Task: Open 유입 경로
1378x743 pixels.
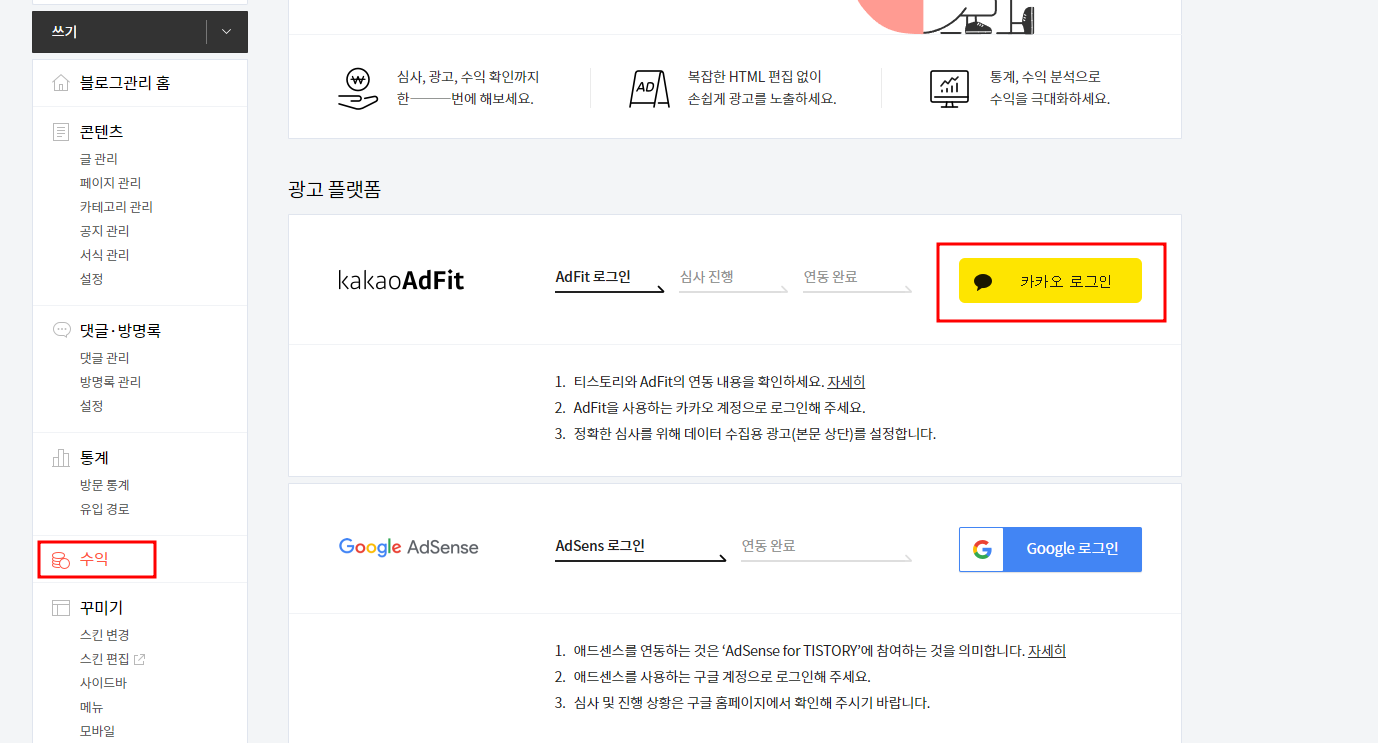Action: 105,509
